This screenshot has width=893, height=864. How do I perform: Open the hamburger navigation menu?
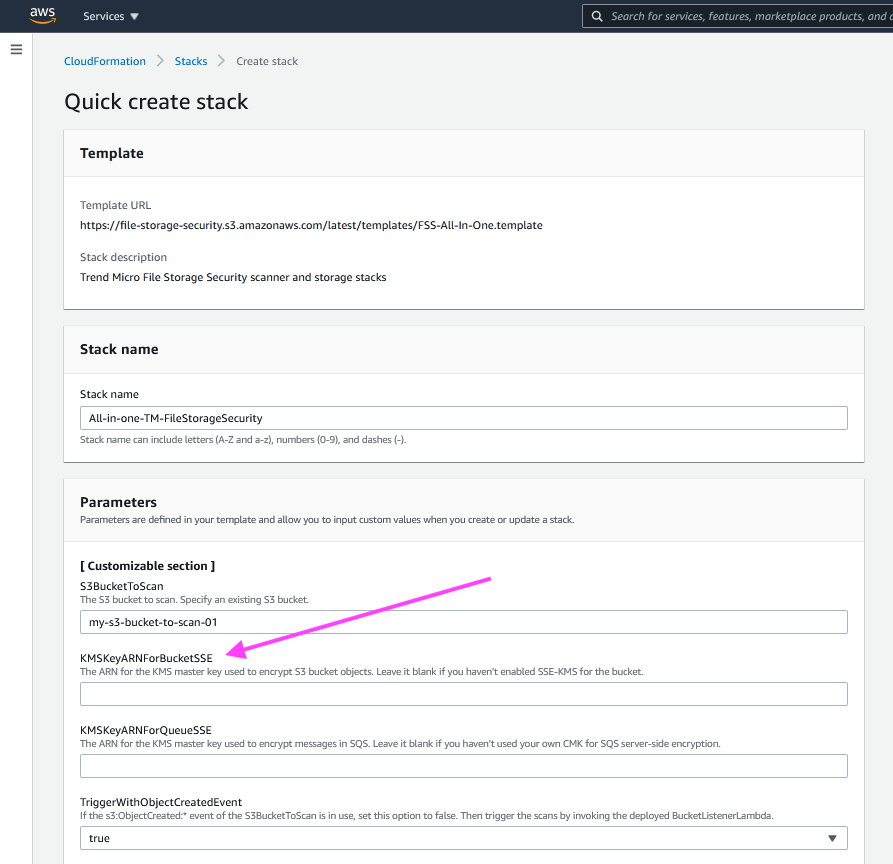click(x=16, y=49)
